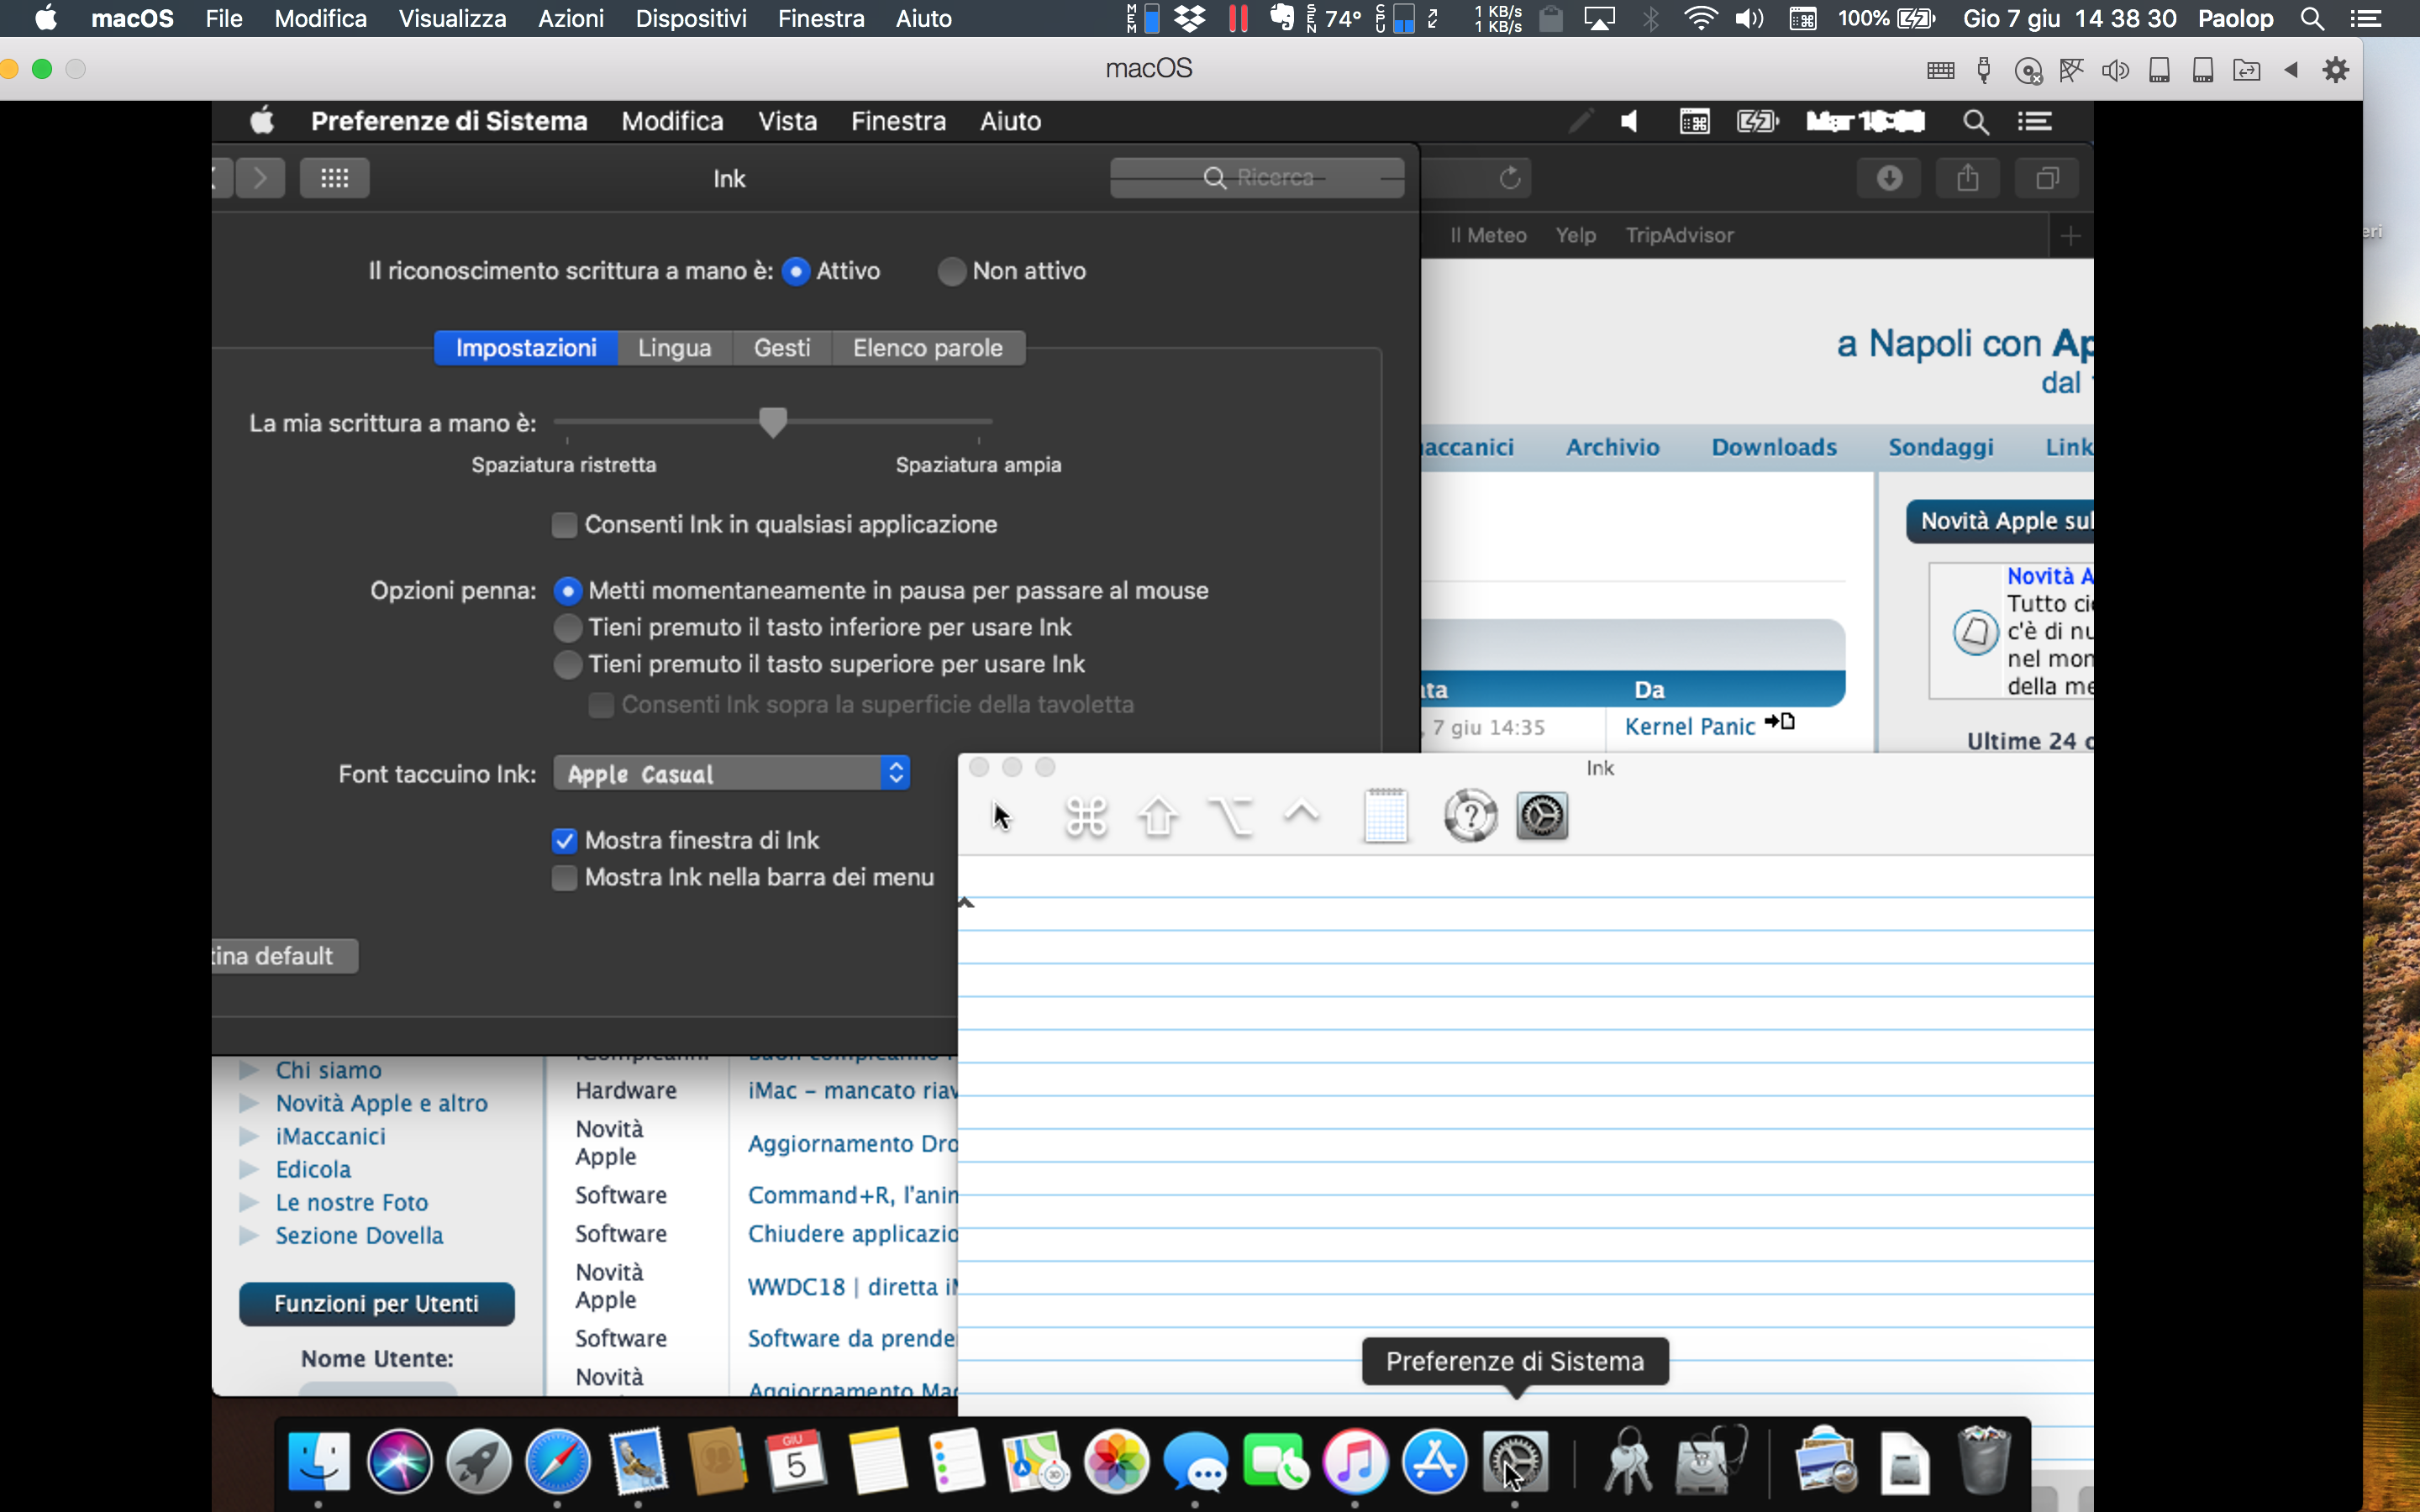Viewport: 2420px width, 1512px height.
Task: Open the VM settings gear icon
Action: tap(2335, 70)
